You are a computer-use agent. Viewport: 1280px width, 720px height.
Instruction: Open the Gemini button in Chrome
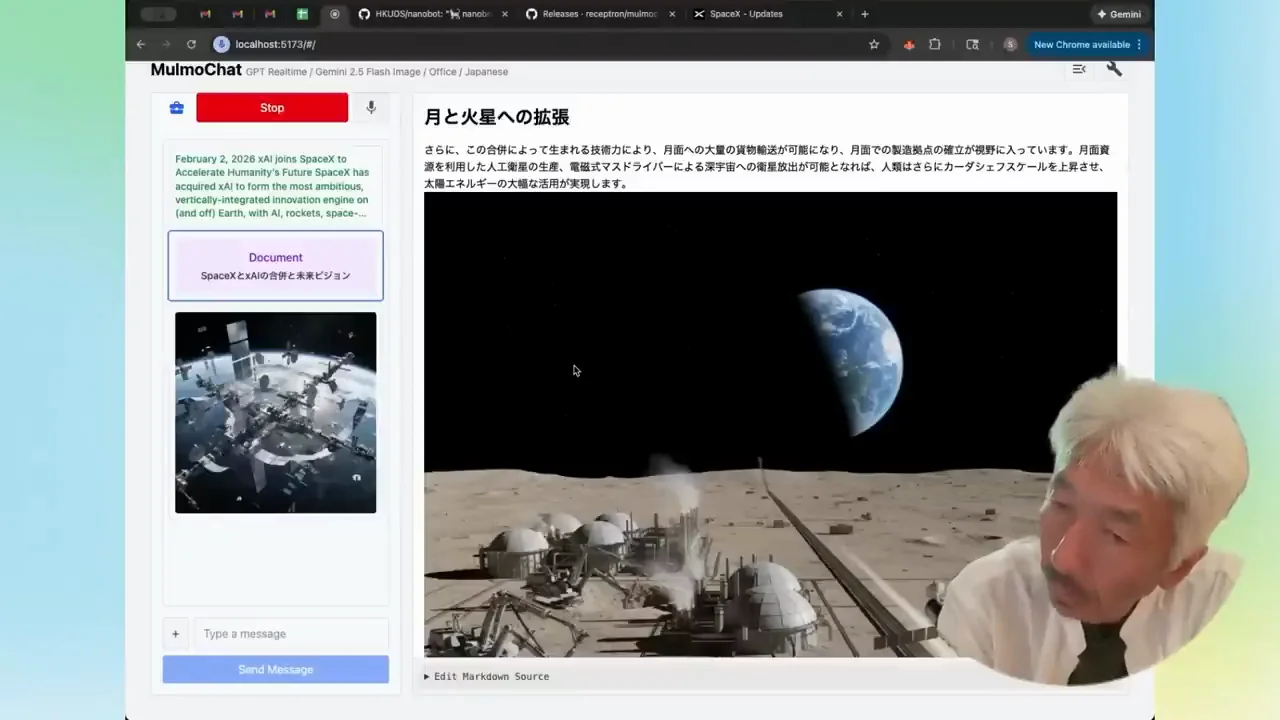(1119, 14)
